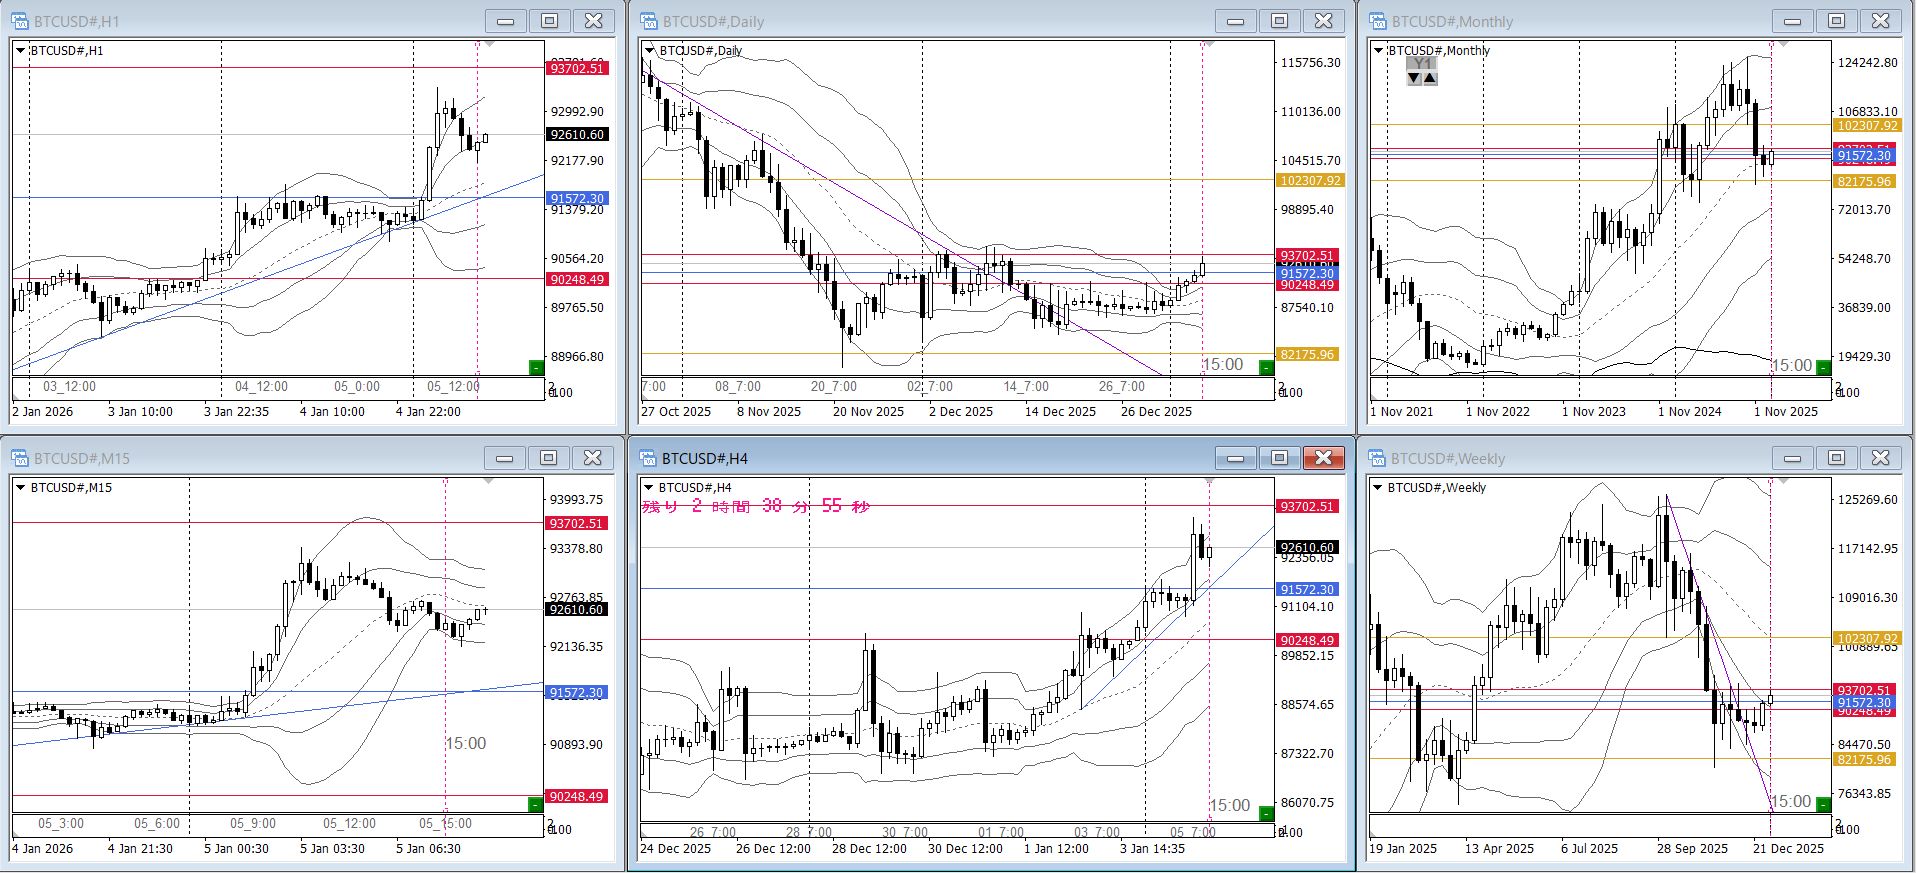The width and height of the screenshot is (1917, 873).
Task: Click the BTCUSD#,Weekly window title icon
Action: pos(1378,458)
